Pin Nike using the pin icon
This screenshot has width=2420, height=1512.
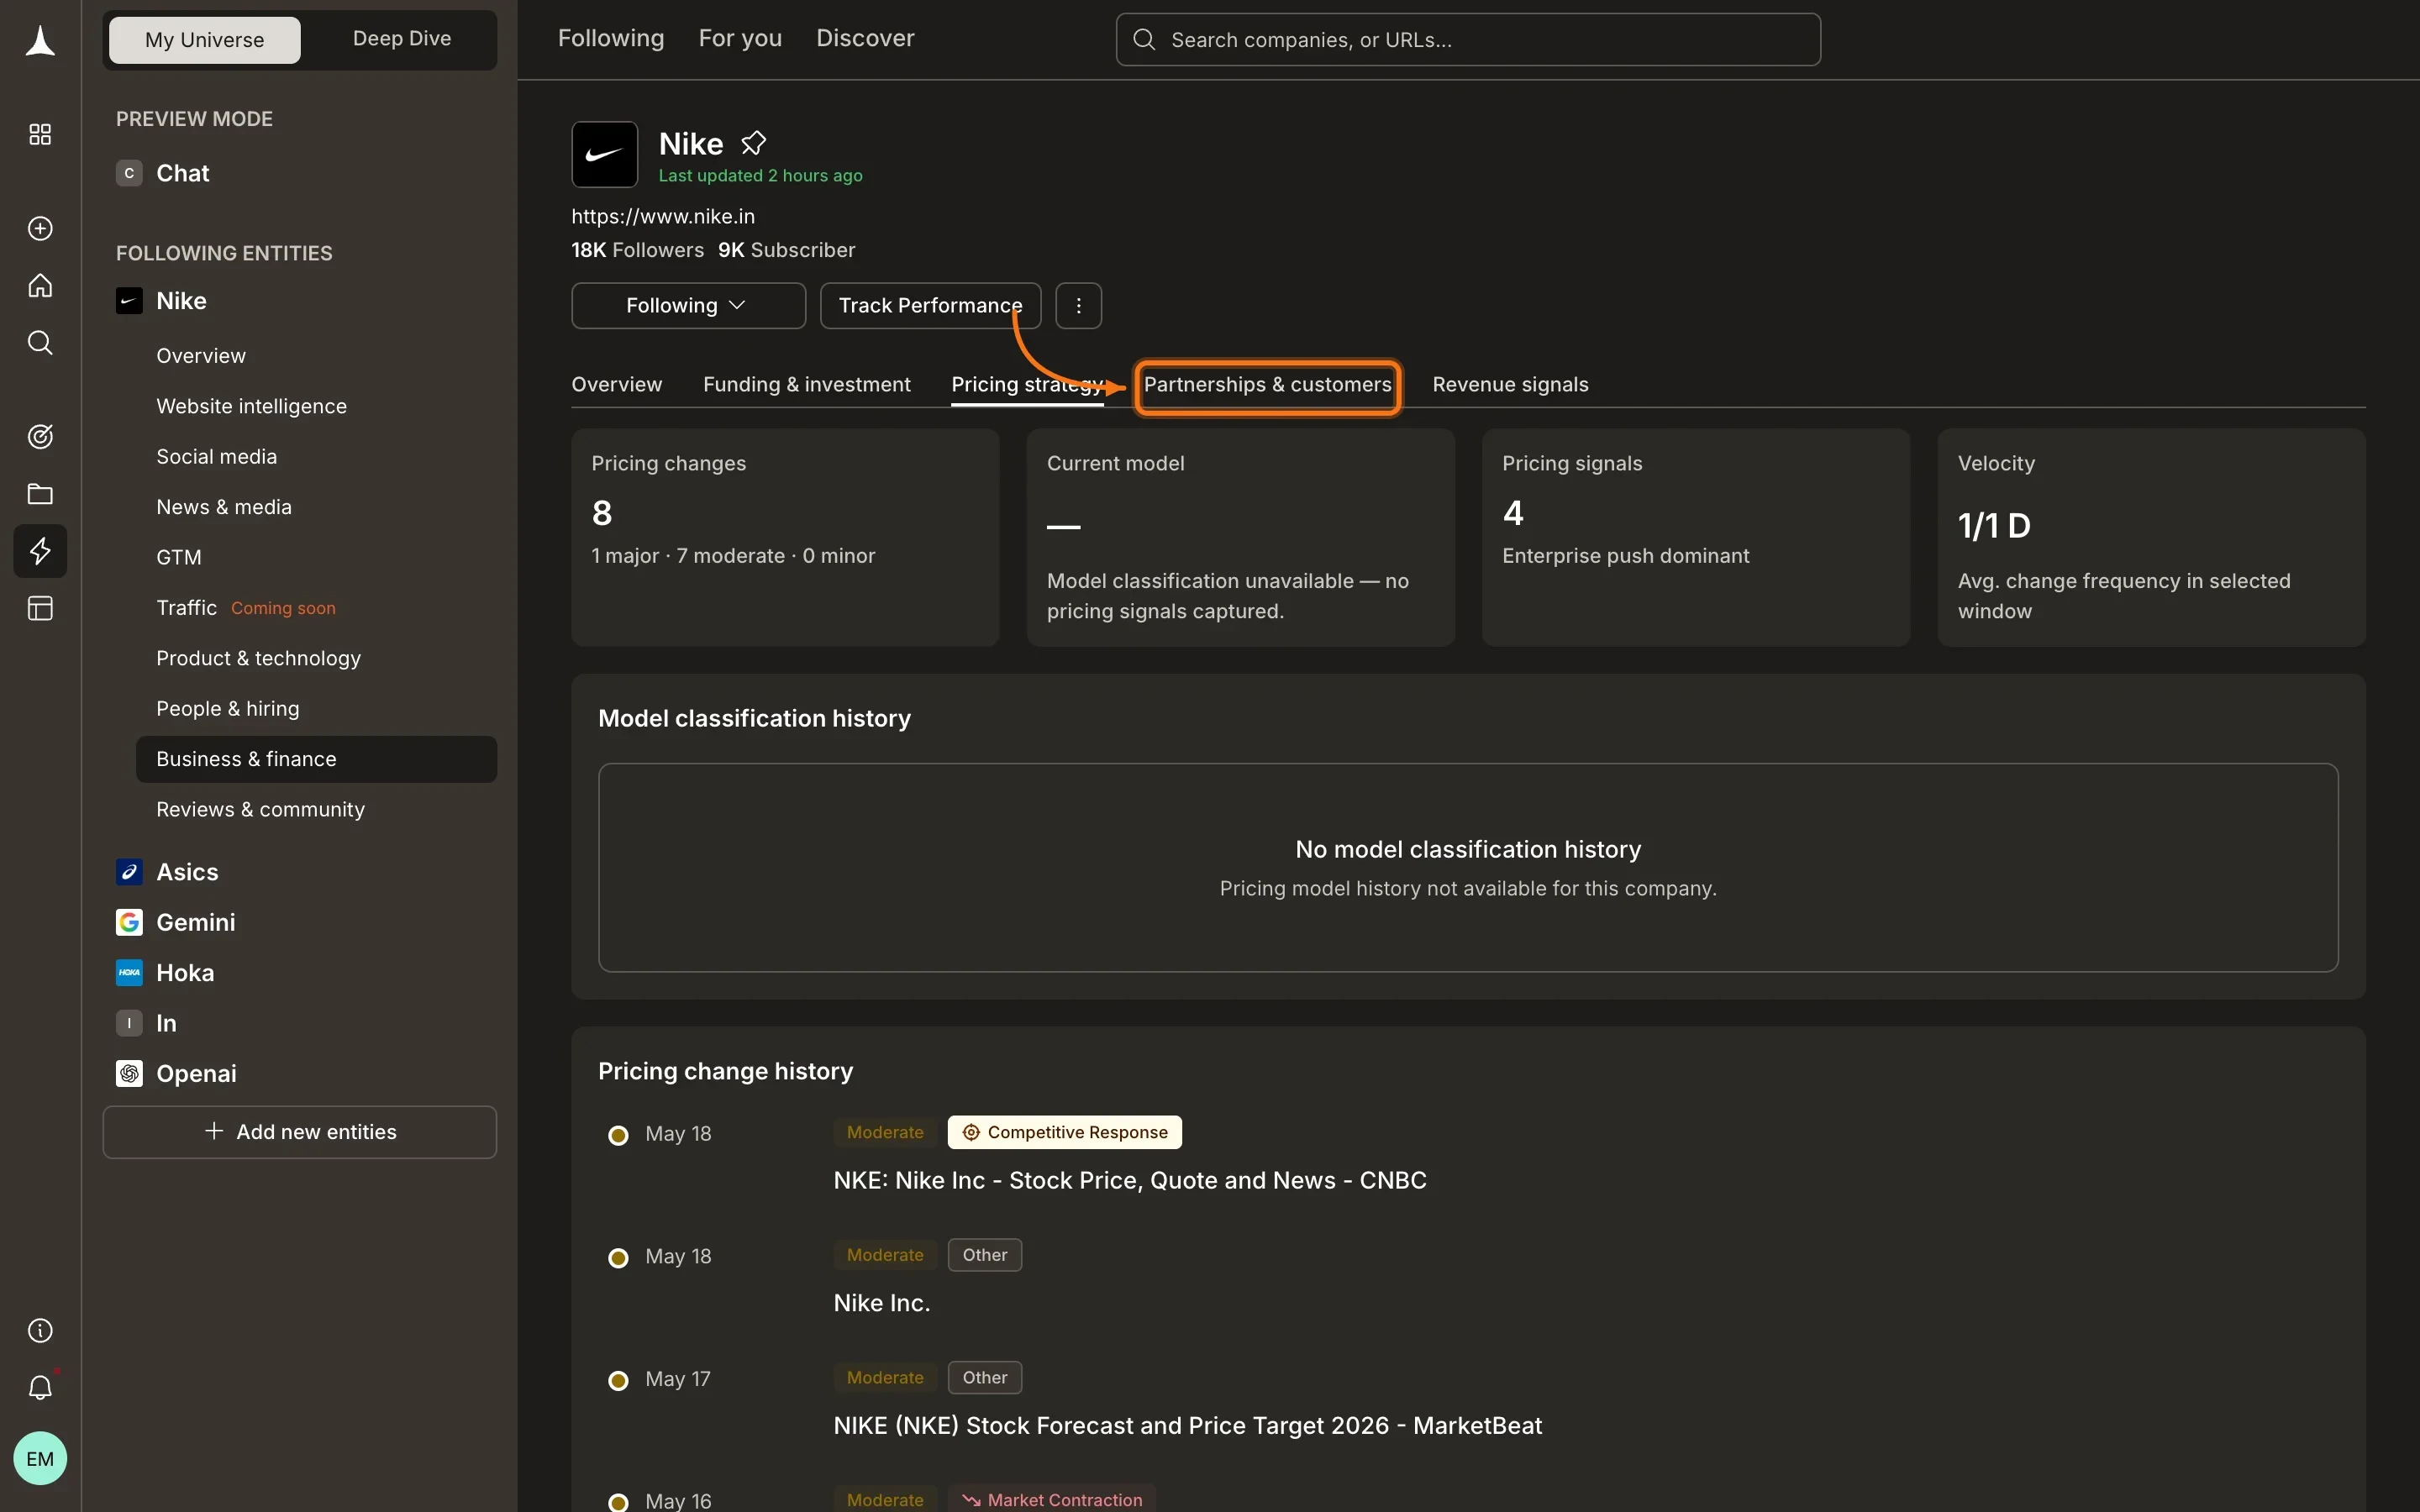tap(753, 143)
